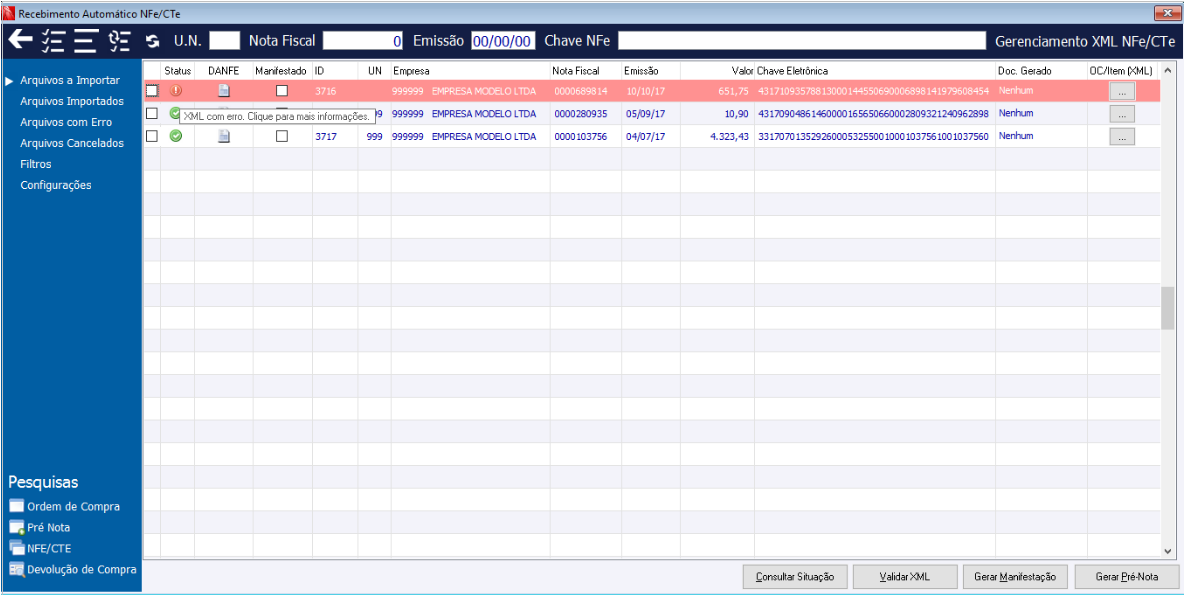
Task: Click Consultar Situação button
Action: pos(795,577)
